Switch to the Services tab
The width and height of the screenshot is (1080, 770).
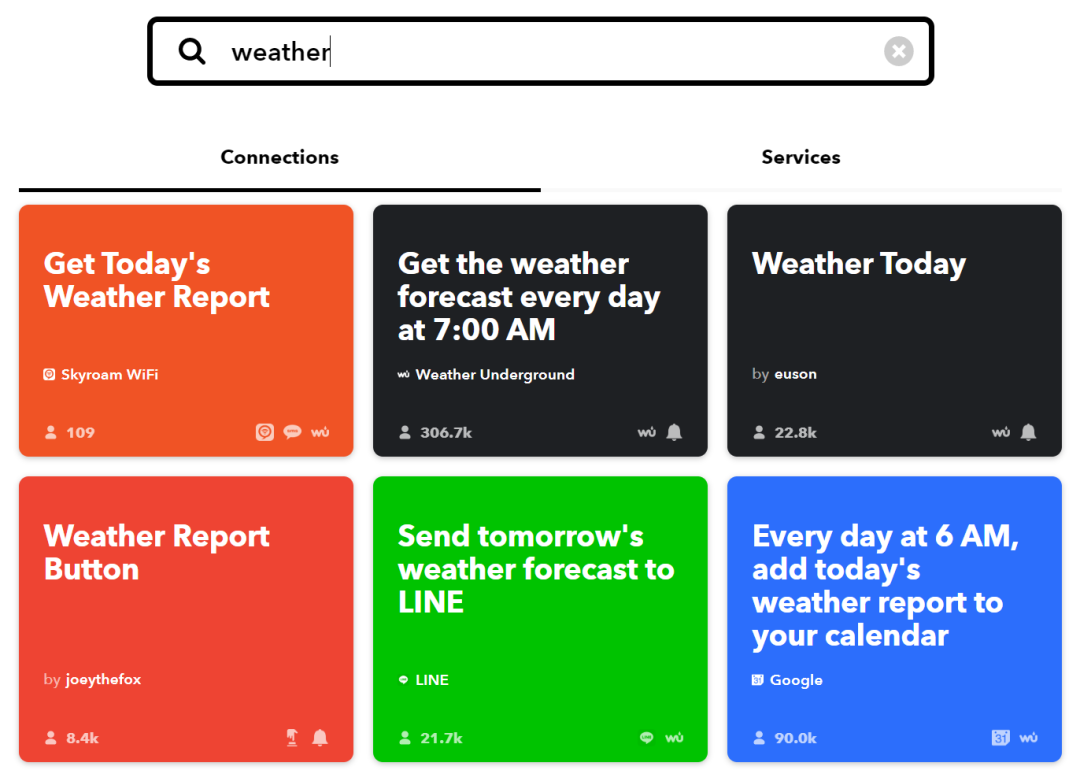(x=800, y=157)
